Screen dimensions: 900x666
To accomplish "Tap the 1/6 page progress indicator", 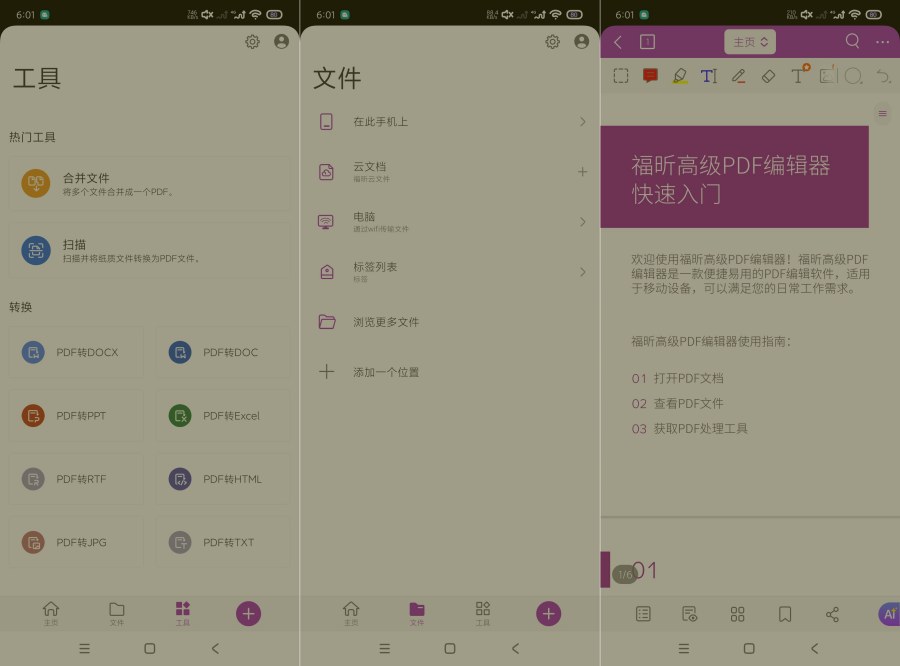I will 624,572.
